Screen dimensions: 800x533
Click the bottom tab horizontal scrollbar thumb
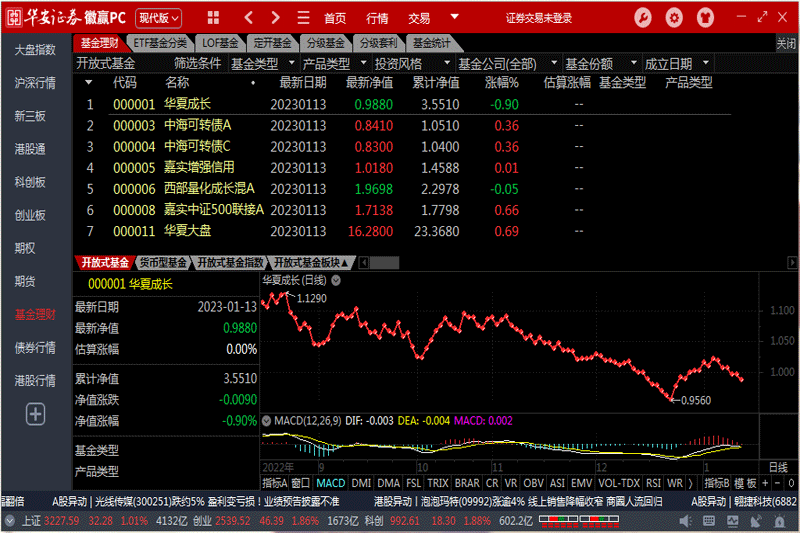click(385, 263)
